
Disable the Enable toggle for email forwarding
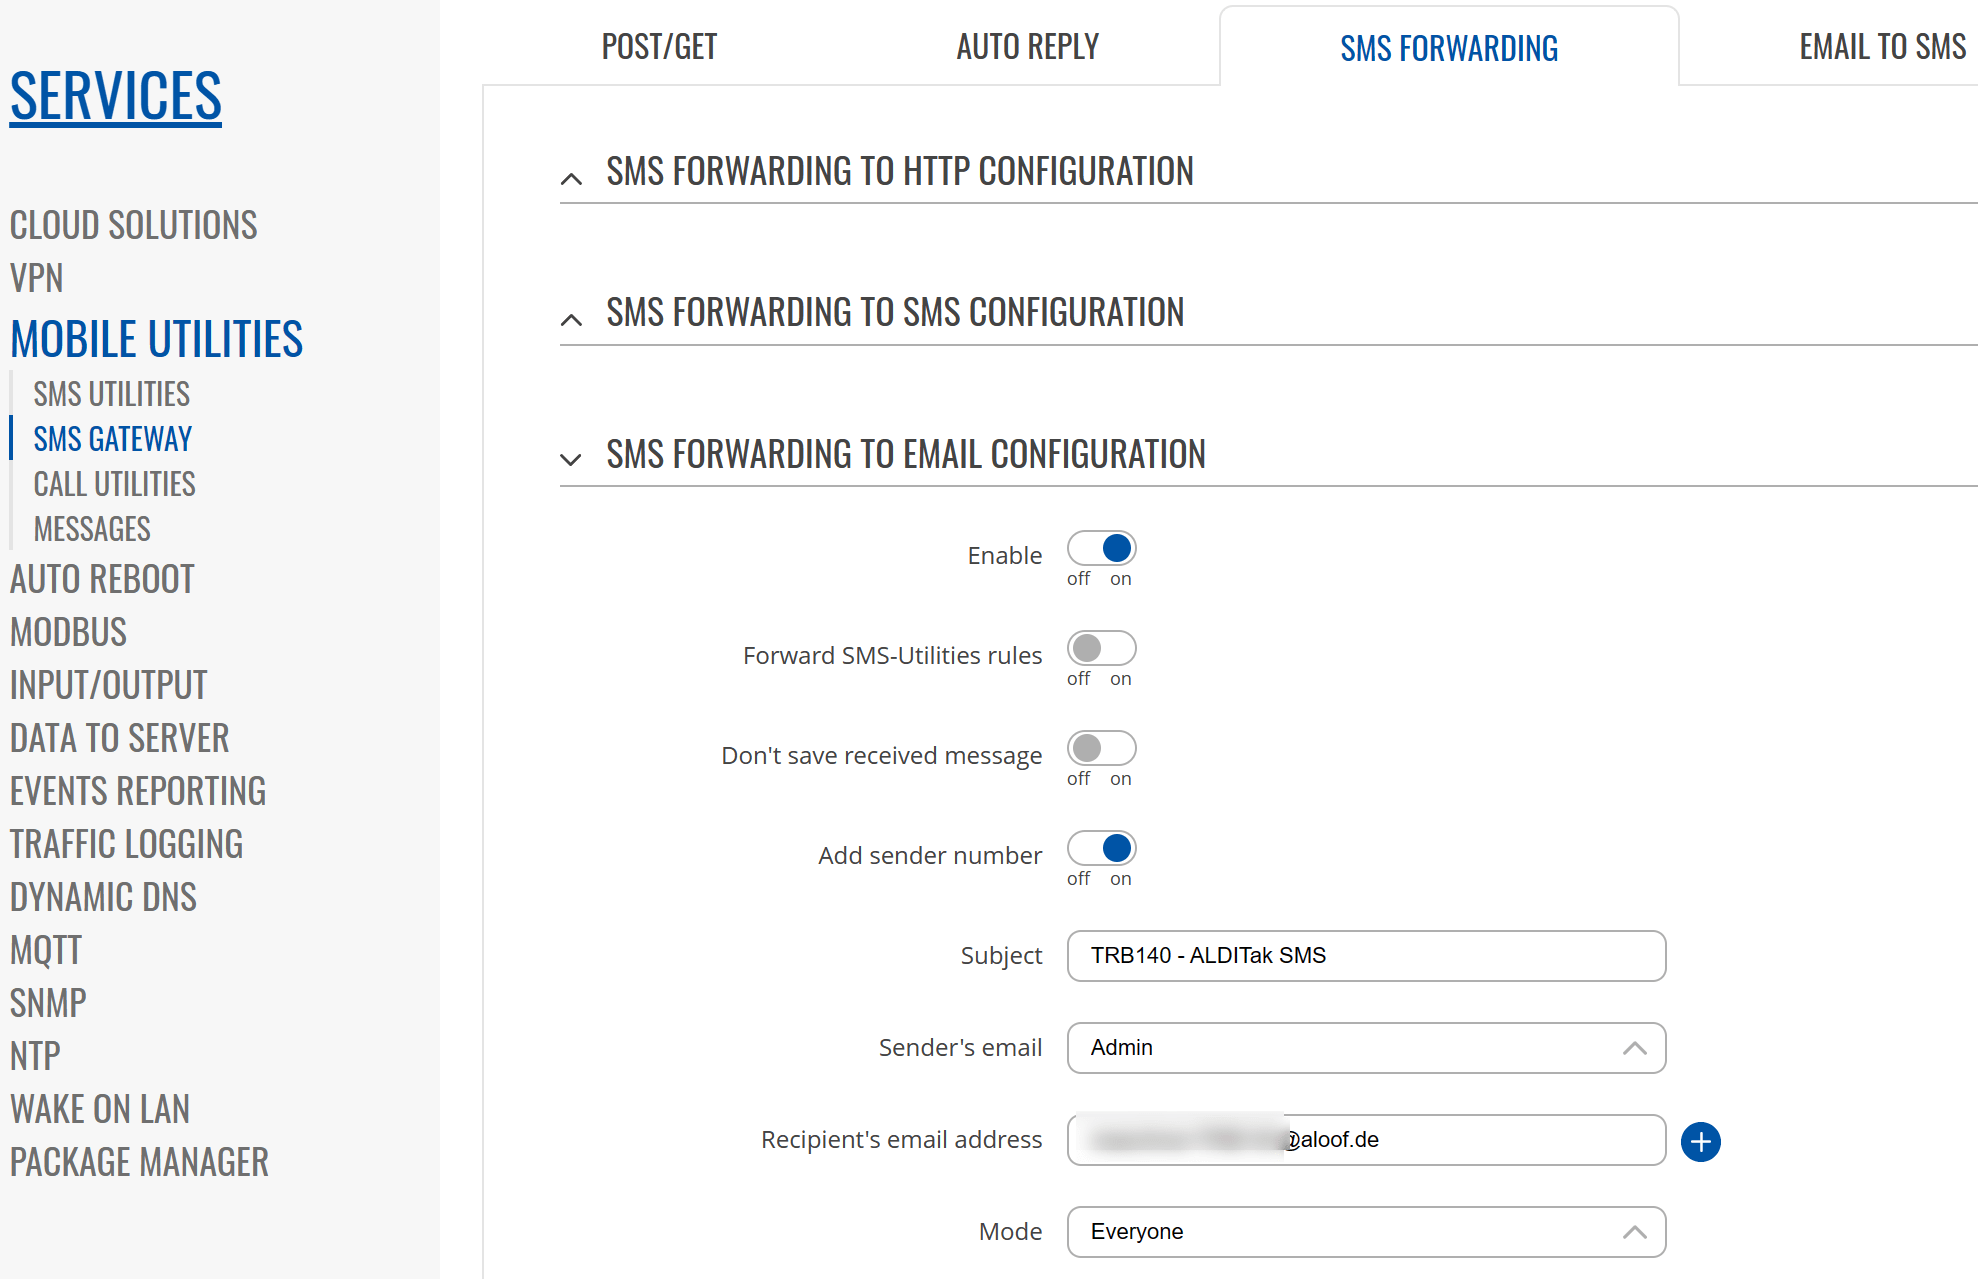pos(1101,548)
